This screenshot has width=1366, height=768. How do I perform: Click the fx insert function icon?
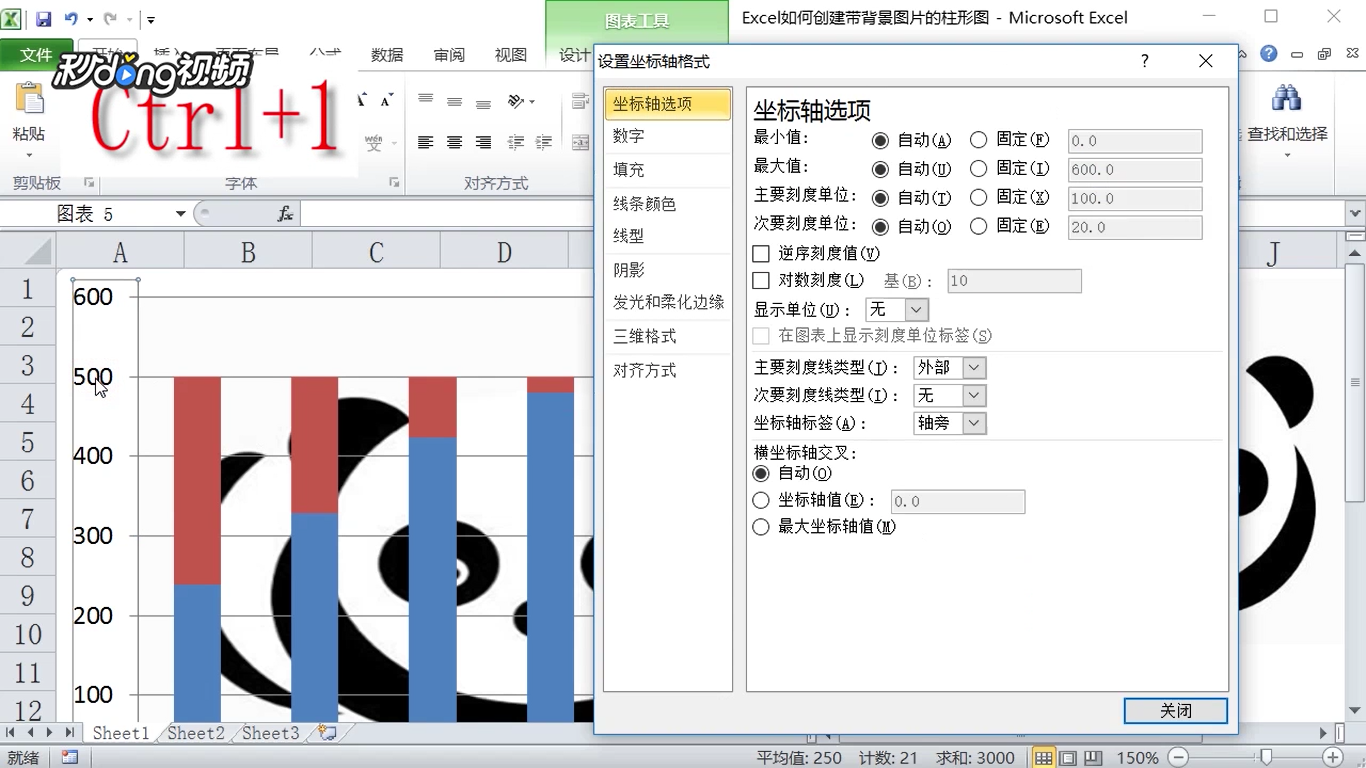click(x=286, y=214)
